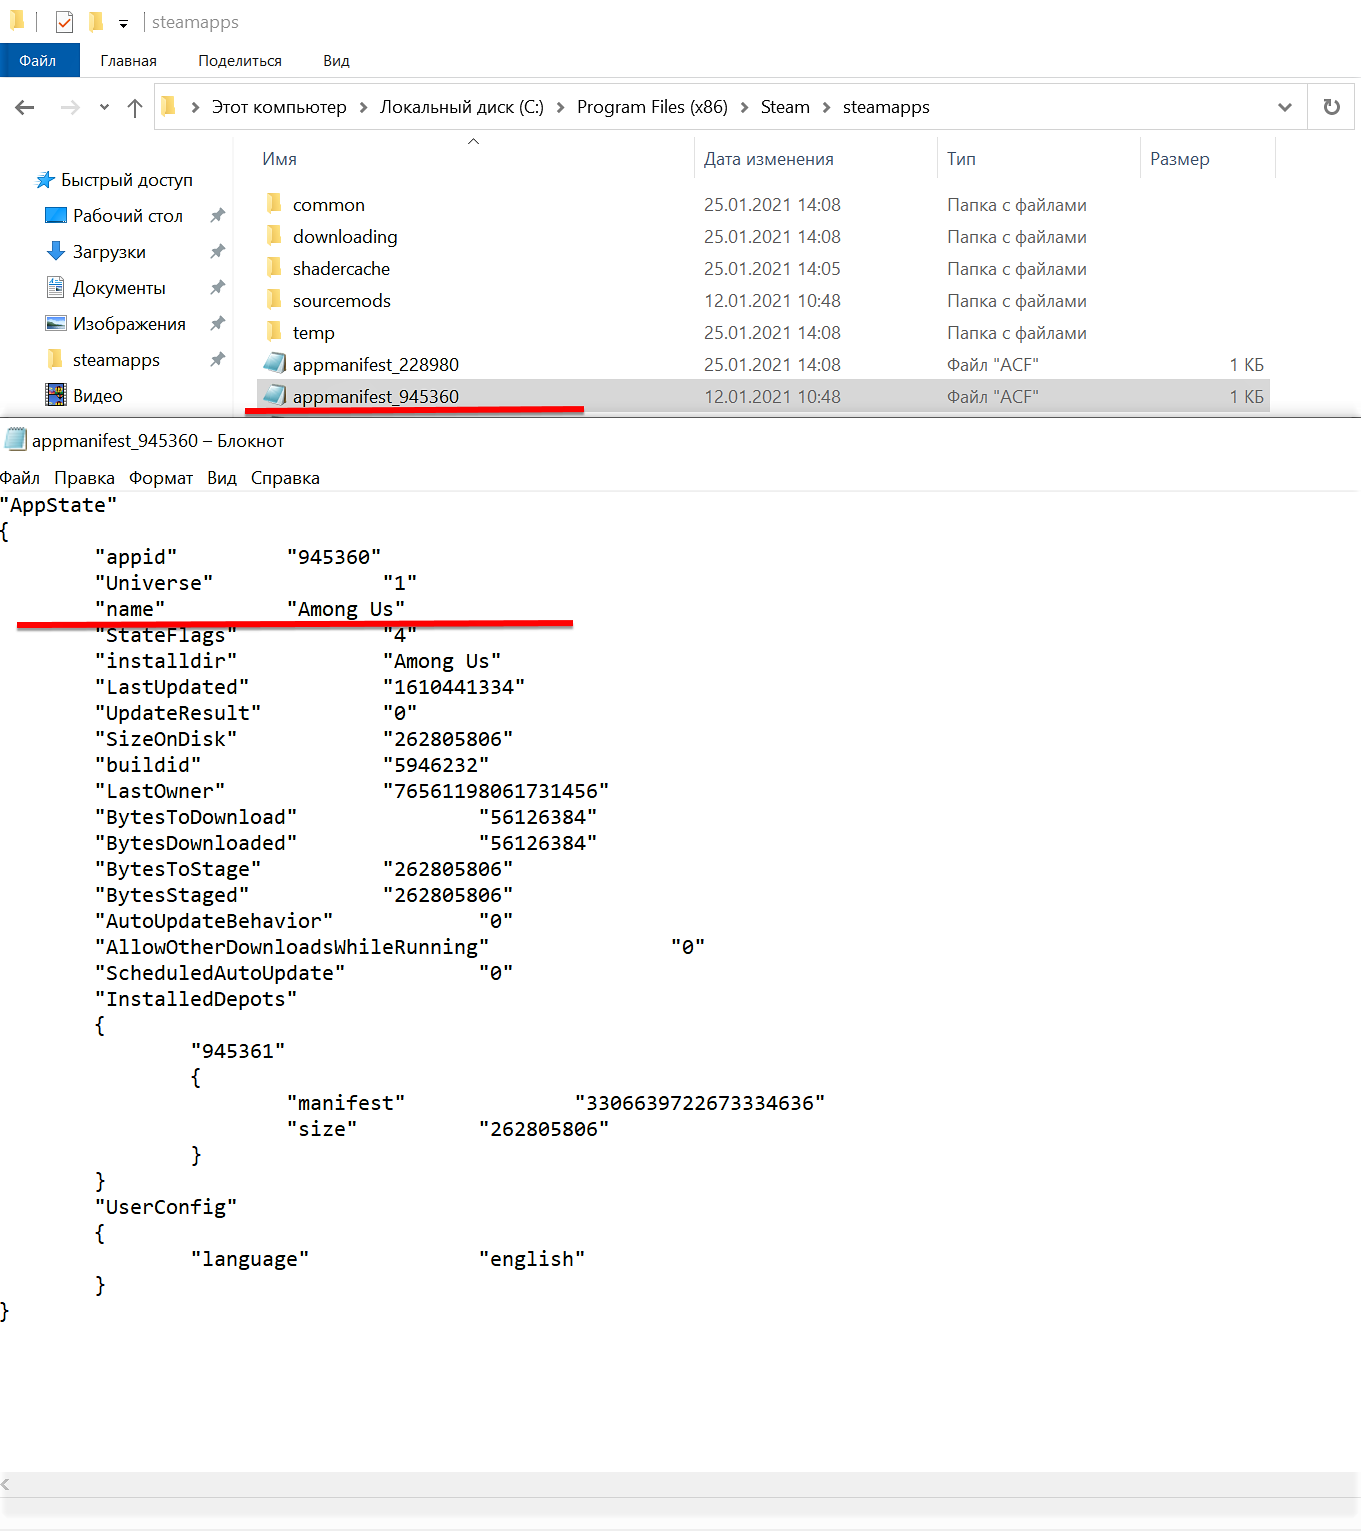Click quick access properties checkmark icon

pos(64,22)
